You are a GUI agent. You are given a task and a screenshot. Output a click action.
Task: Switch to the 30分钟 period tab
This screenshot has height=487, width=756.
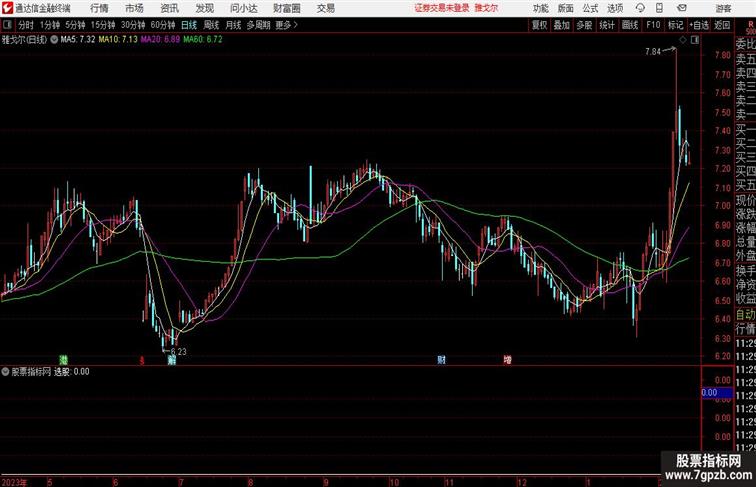133,25
